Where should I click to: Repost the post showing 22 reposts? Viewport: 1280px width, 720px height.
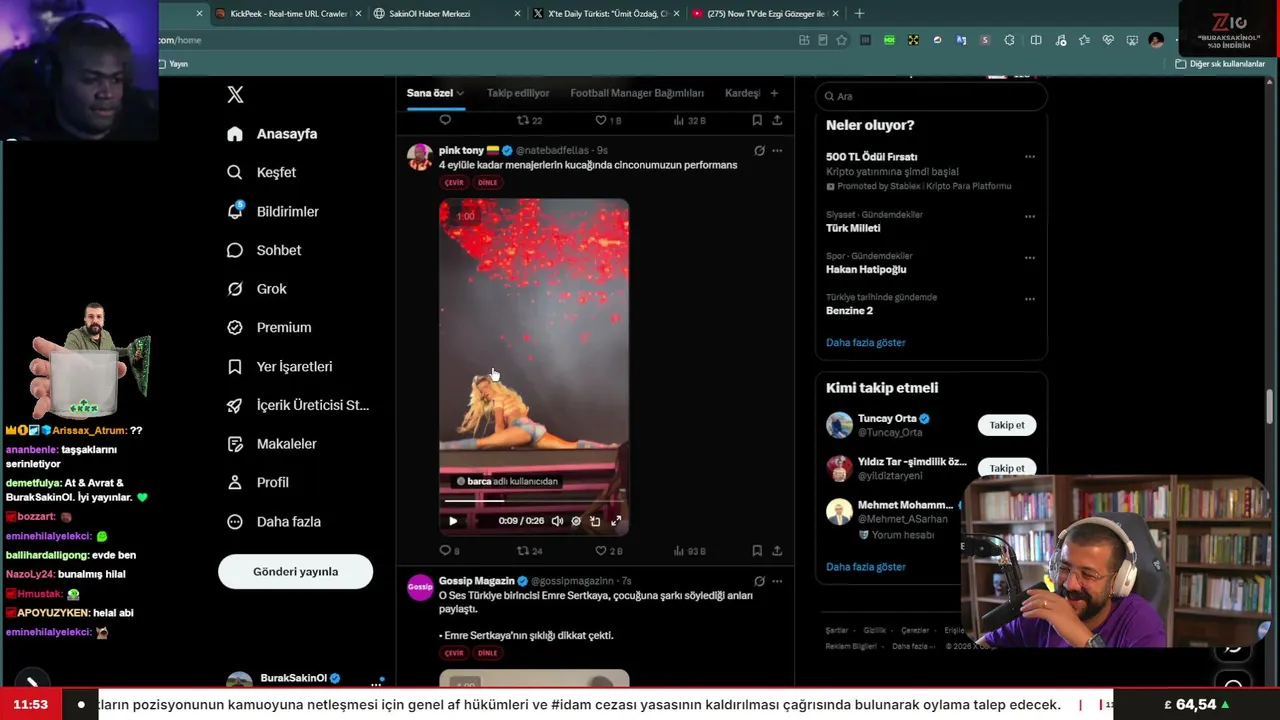(529, 120)
